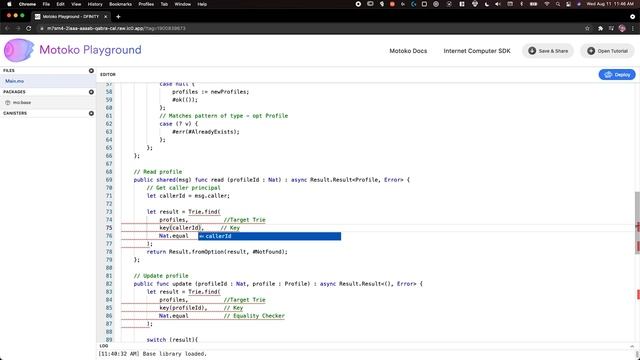Viewport: 640px width, 360px height.
Task: Click Save & Share button
Action: pyautogui.click(x=548, y=51)
